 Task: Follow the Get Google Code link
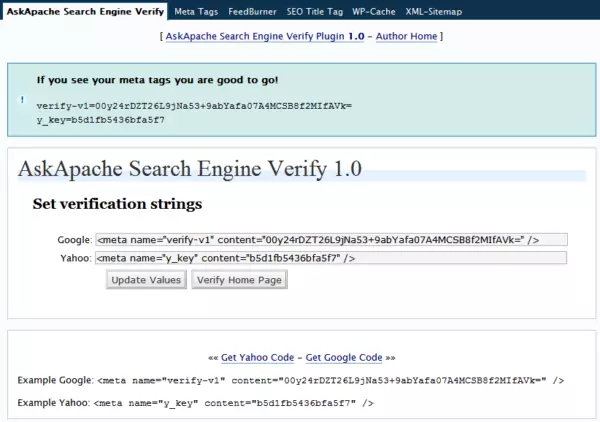point(344,357)
